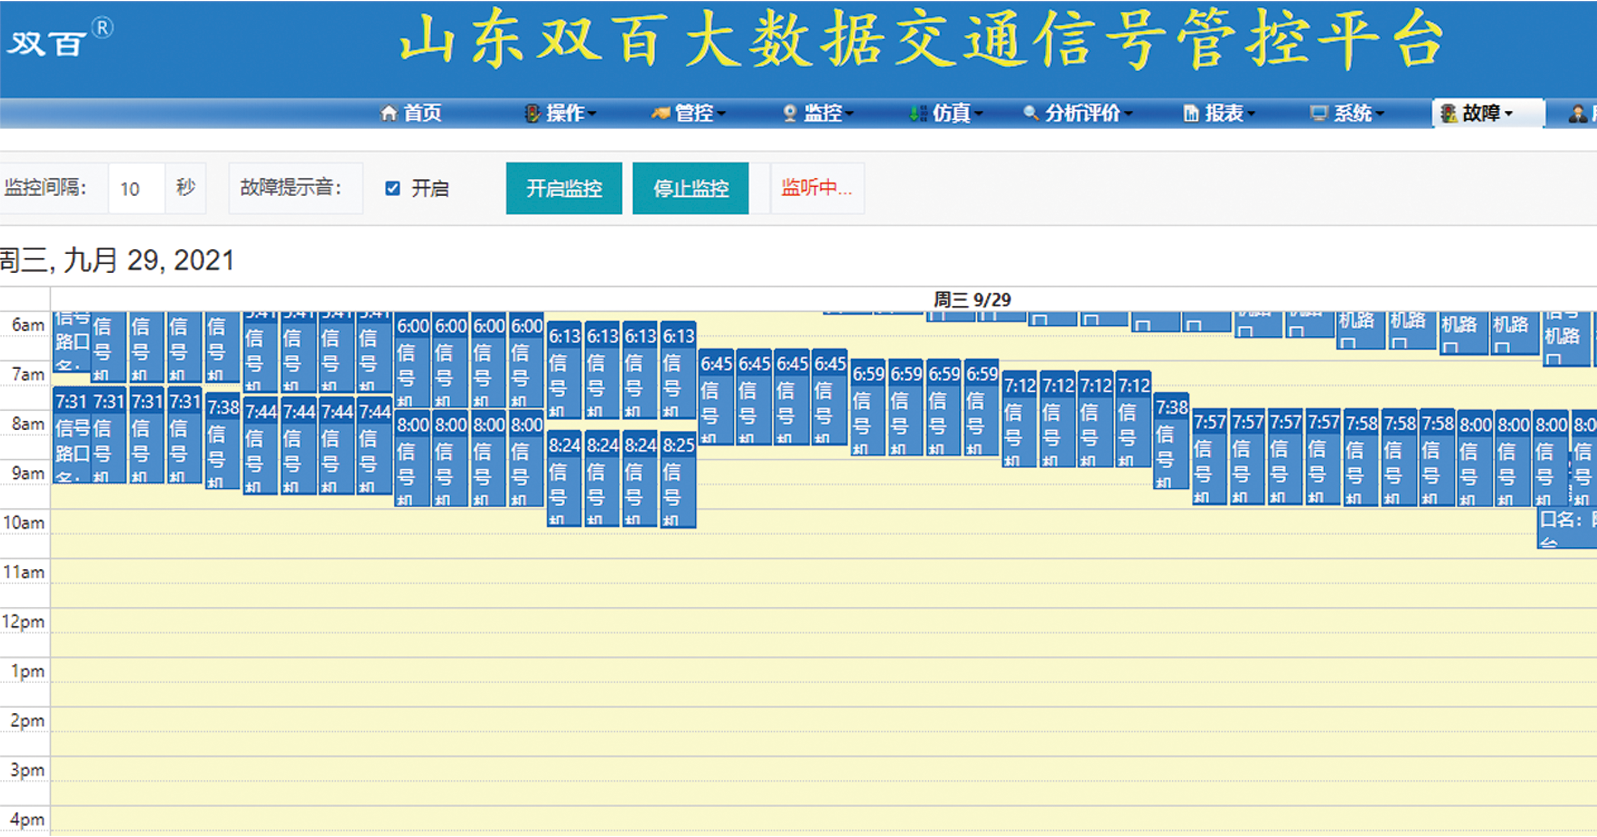Toggle the 开启 fault sound checkbox
This screenshot has width=1597, height=837.
pos(393,188)
